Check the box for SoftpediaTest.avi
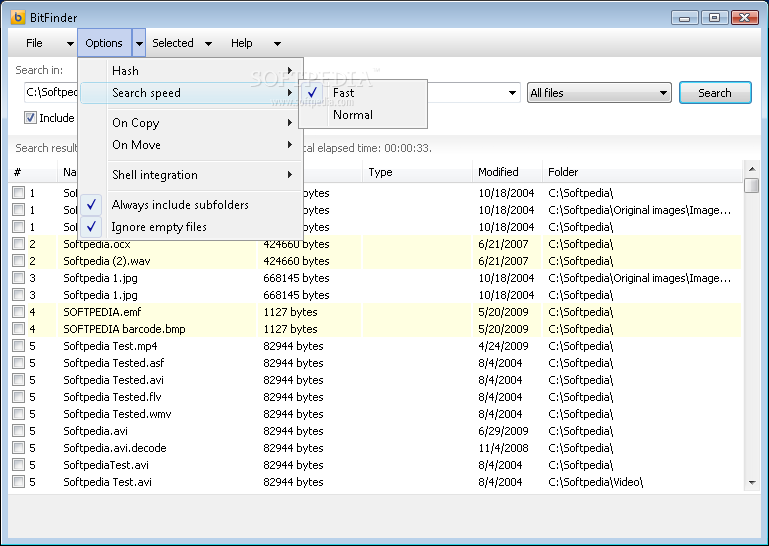 pos(19,465)
